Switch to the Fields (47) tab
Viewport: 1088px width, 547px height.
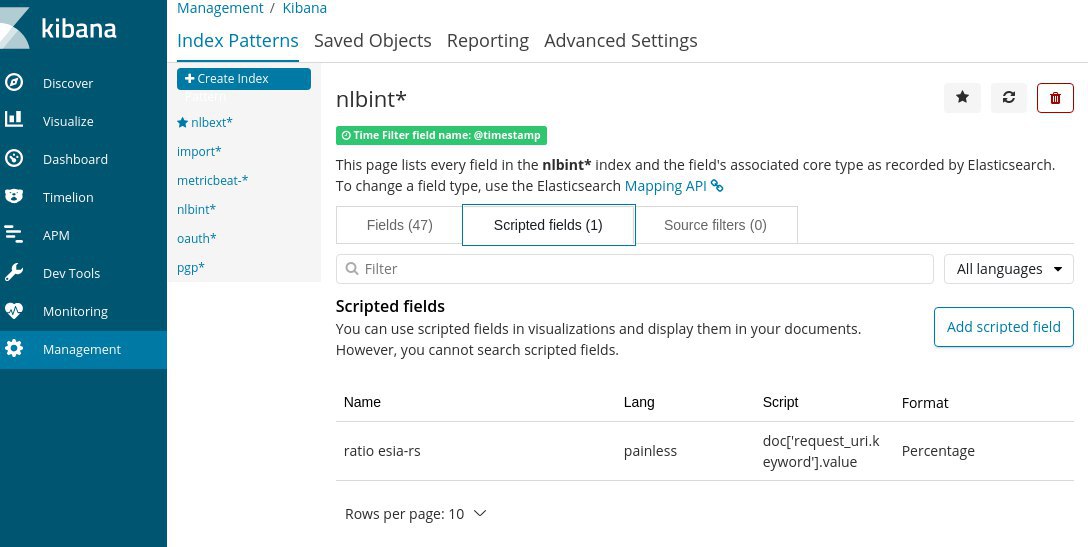pyautogui.click(x=400, y=225)
